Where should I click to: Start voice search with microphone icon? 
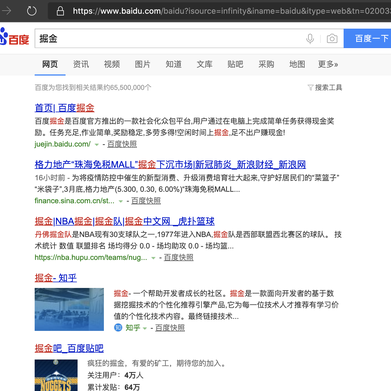310,39
